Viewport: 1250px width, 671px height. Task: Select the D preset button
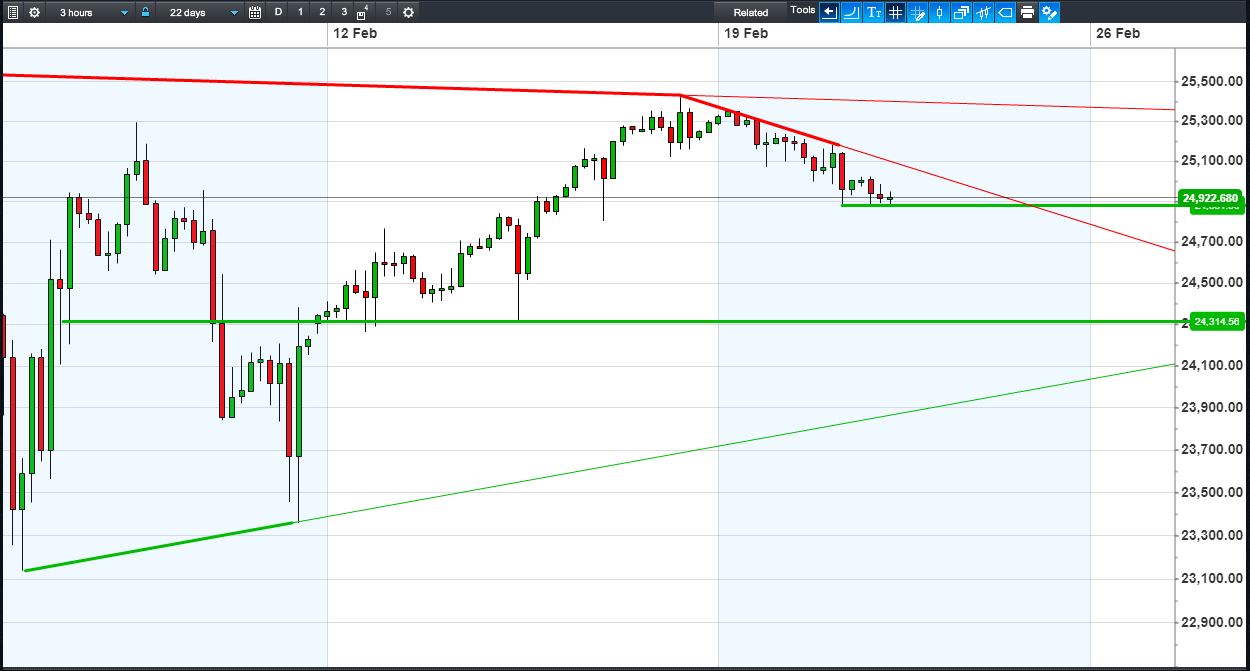click(278, 12)
